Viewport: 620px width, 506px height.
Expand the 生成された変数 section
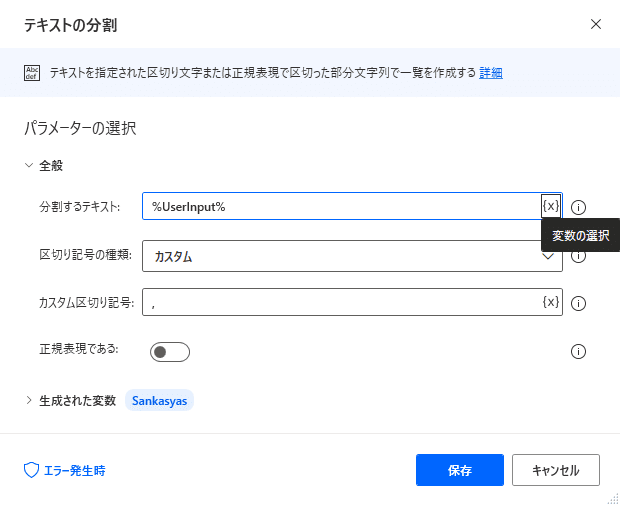coord(29,400)
